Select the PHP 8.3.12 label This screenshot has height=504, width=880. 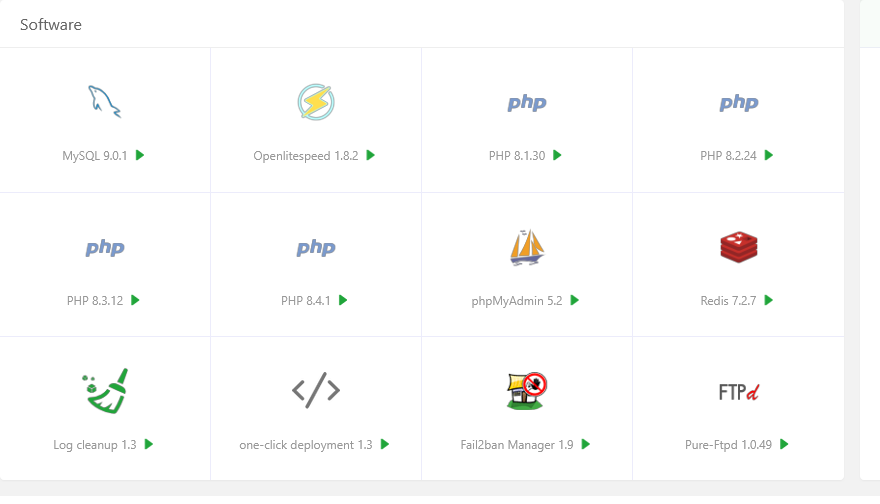click(95, 300)
